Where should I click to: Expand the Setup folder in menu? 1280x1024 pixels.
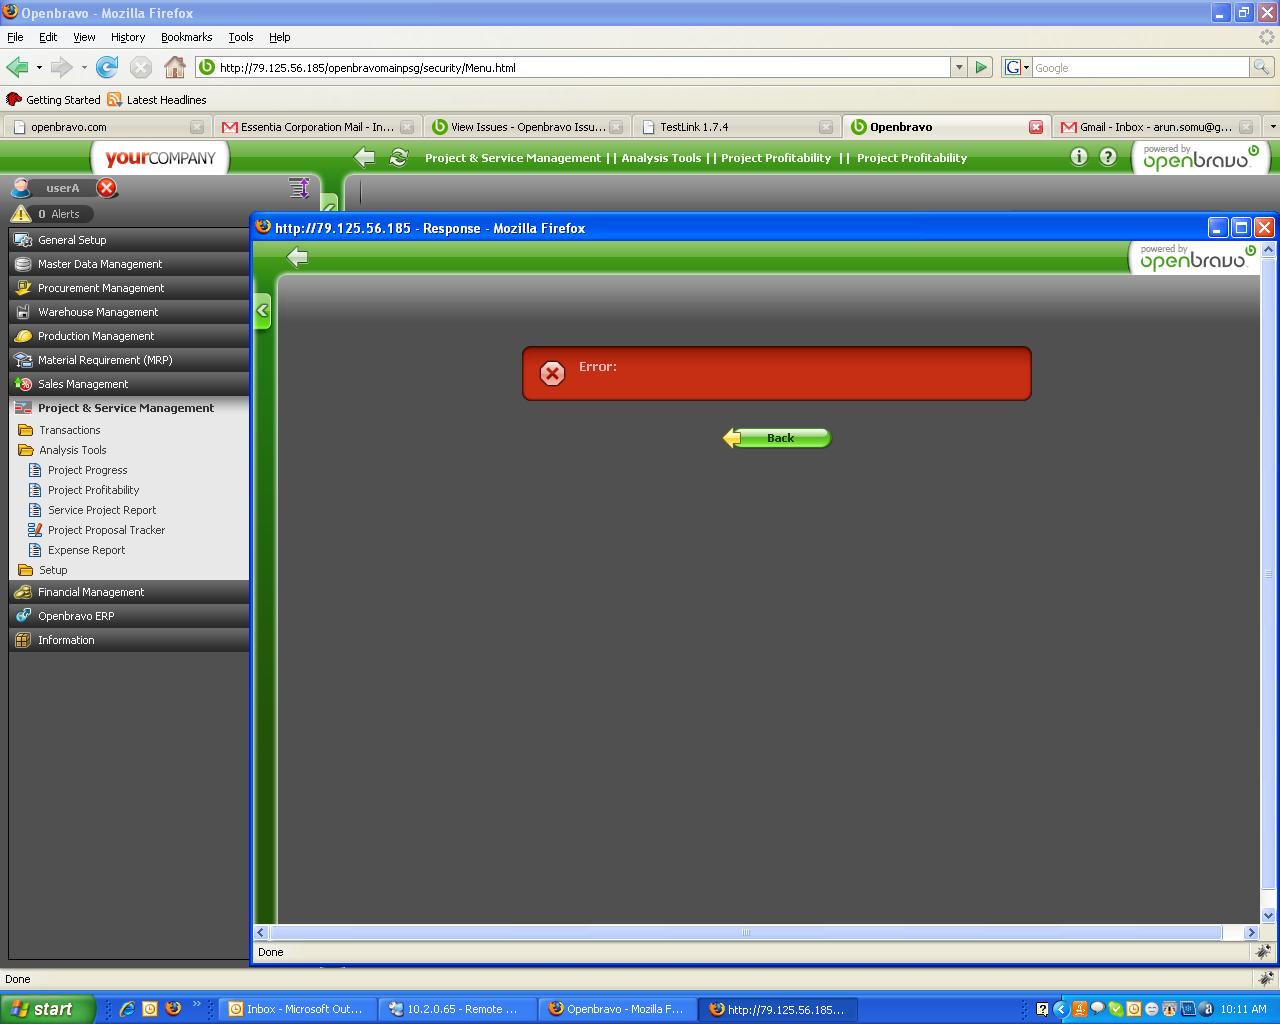(x=53, y=570)
